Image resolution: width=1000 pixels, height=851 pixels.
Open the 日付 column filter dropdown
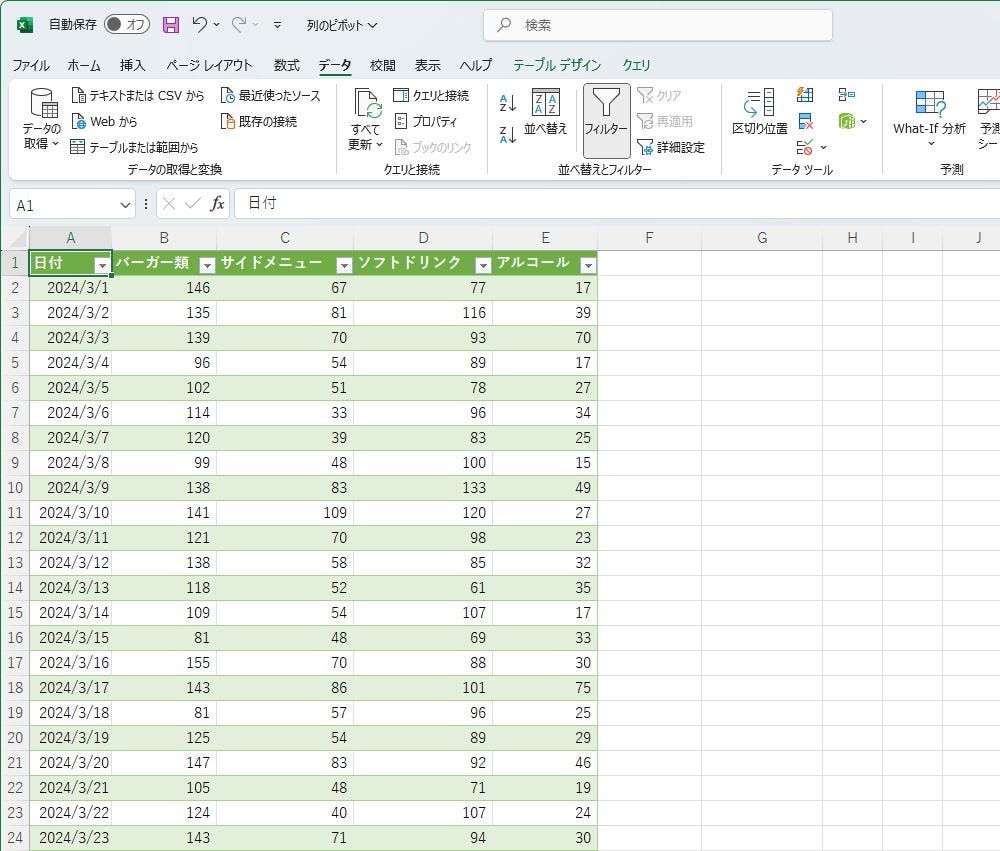[x=101, y=265]
